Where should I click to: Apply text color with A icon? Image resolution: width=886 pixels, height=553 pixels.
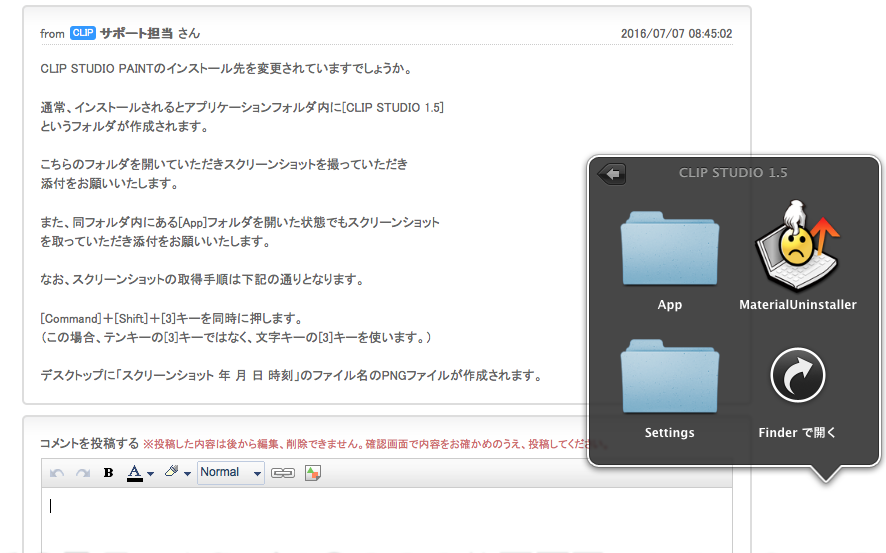tap(134, 473)
